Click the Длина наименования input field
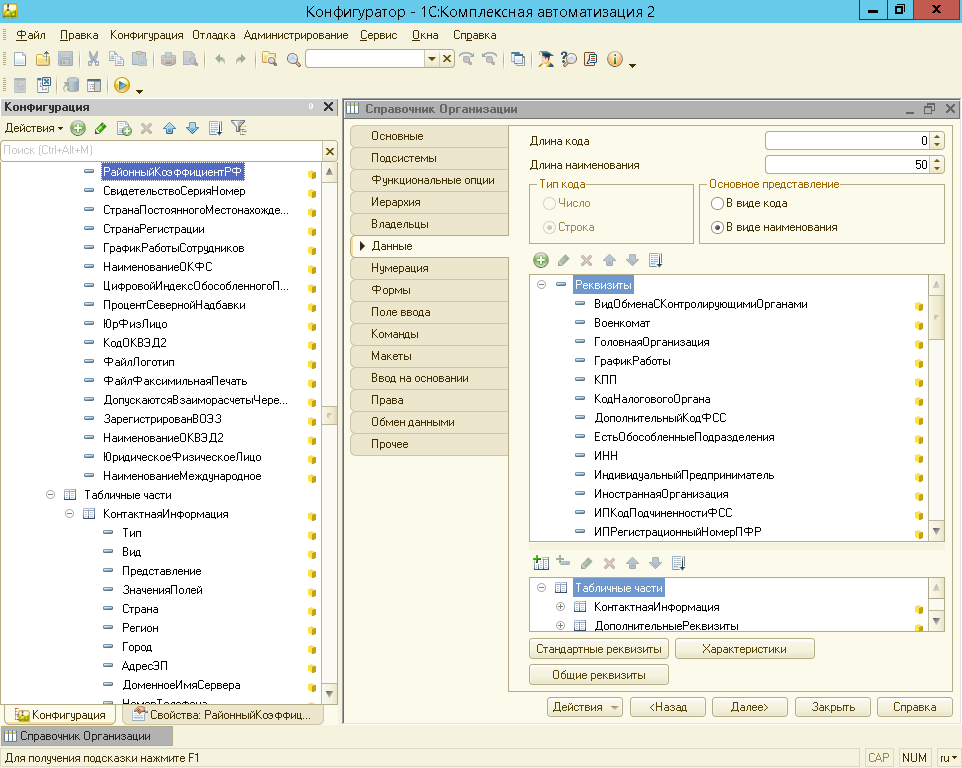 848,164
